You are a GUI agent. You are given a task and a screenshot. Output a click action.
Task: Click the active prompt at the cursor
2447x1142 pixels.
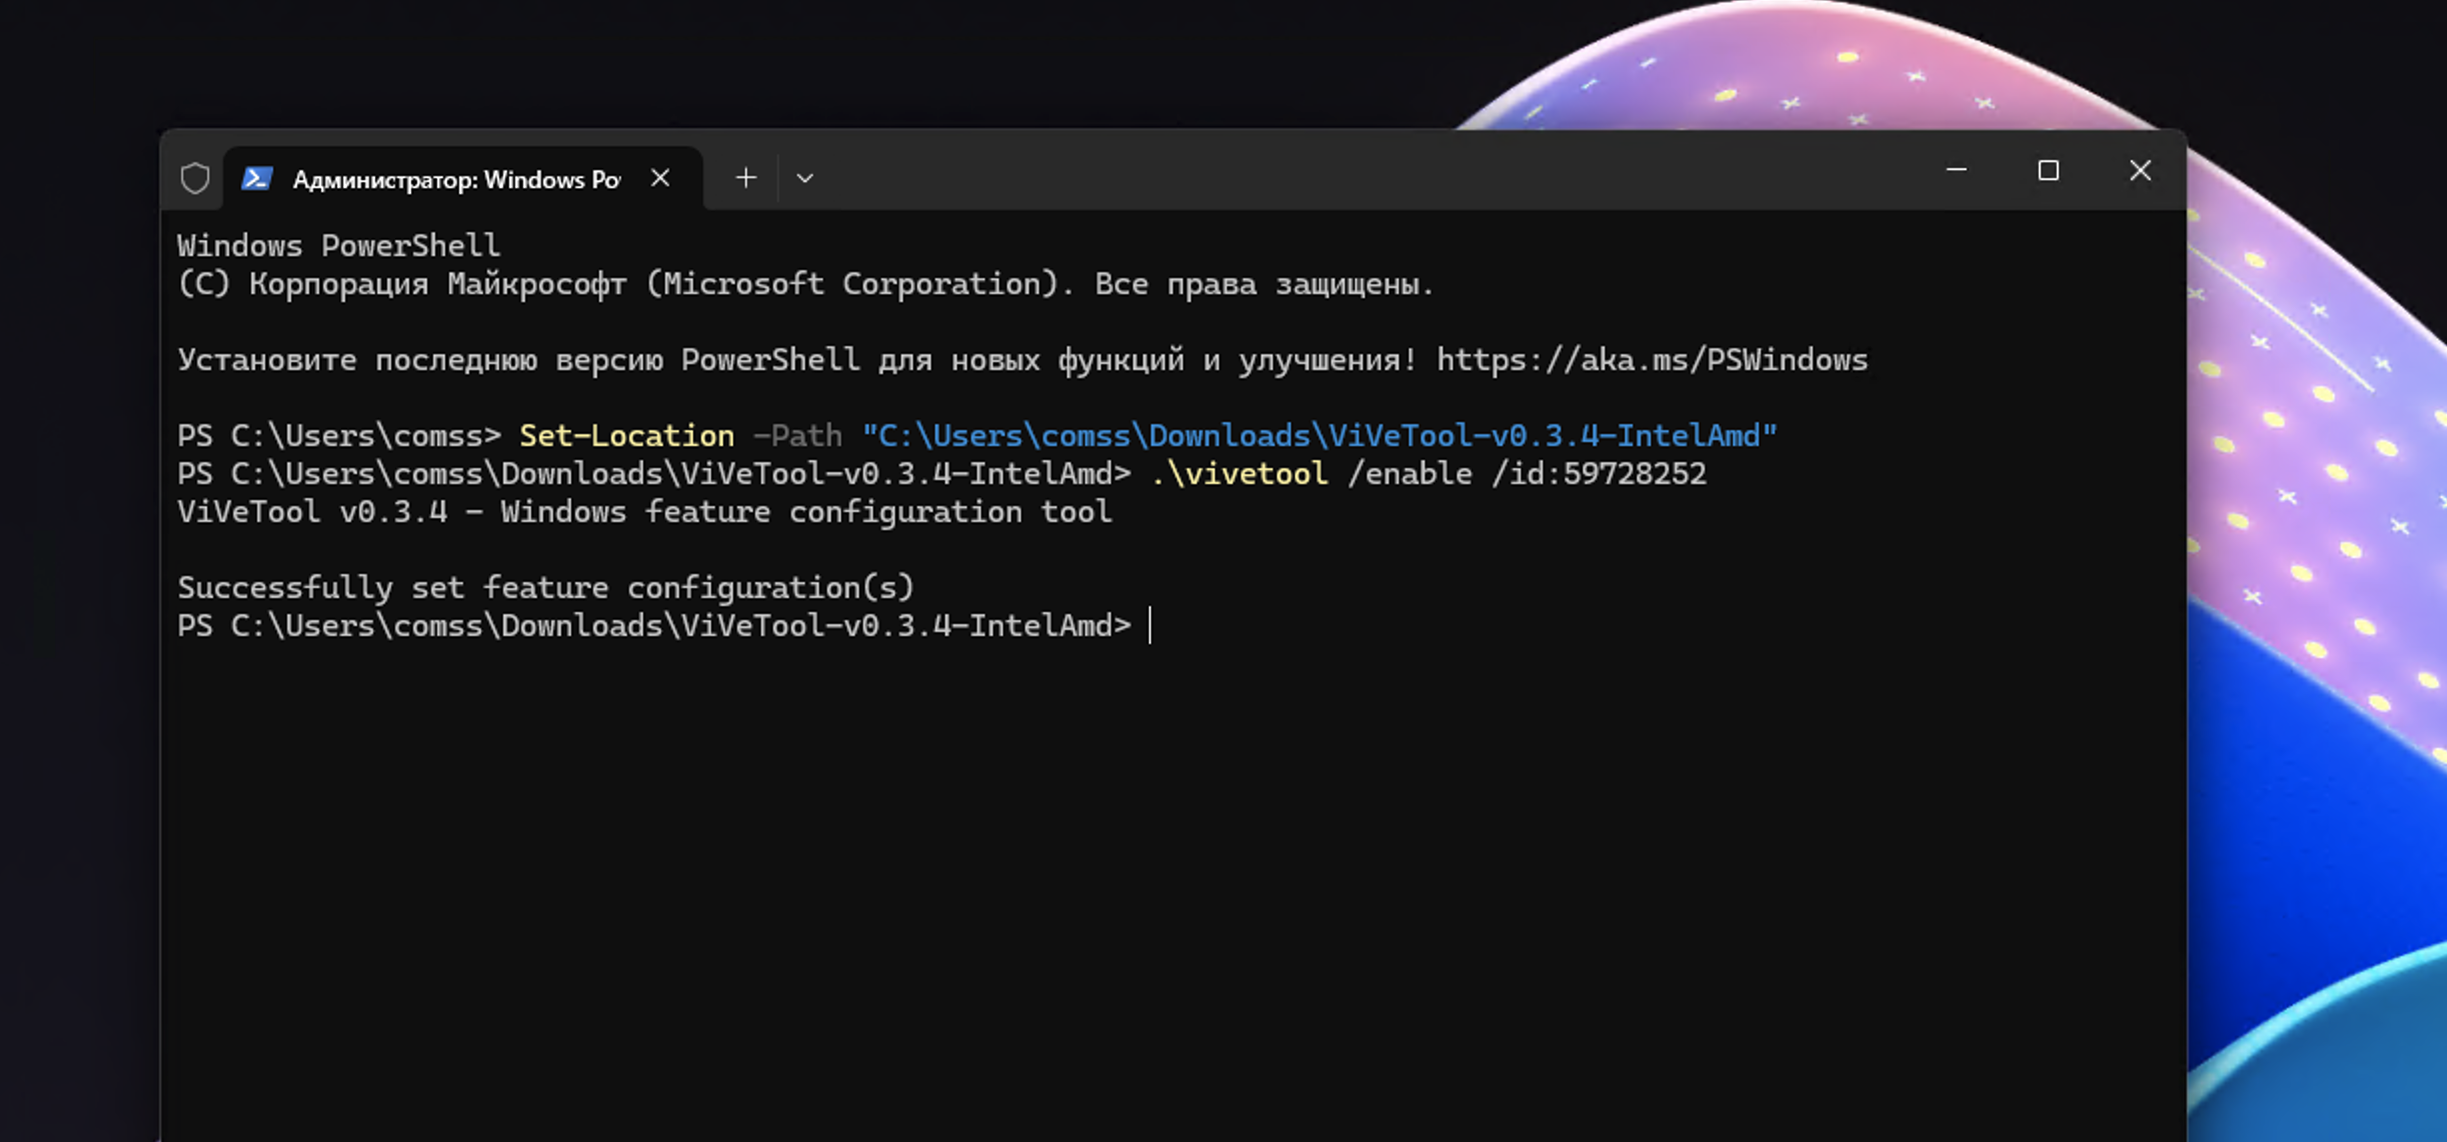[1150, 626]
